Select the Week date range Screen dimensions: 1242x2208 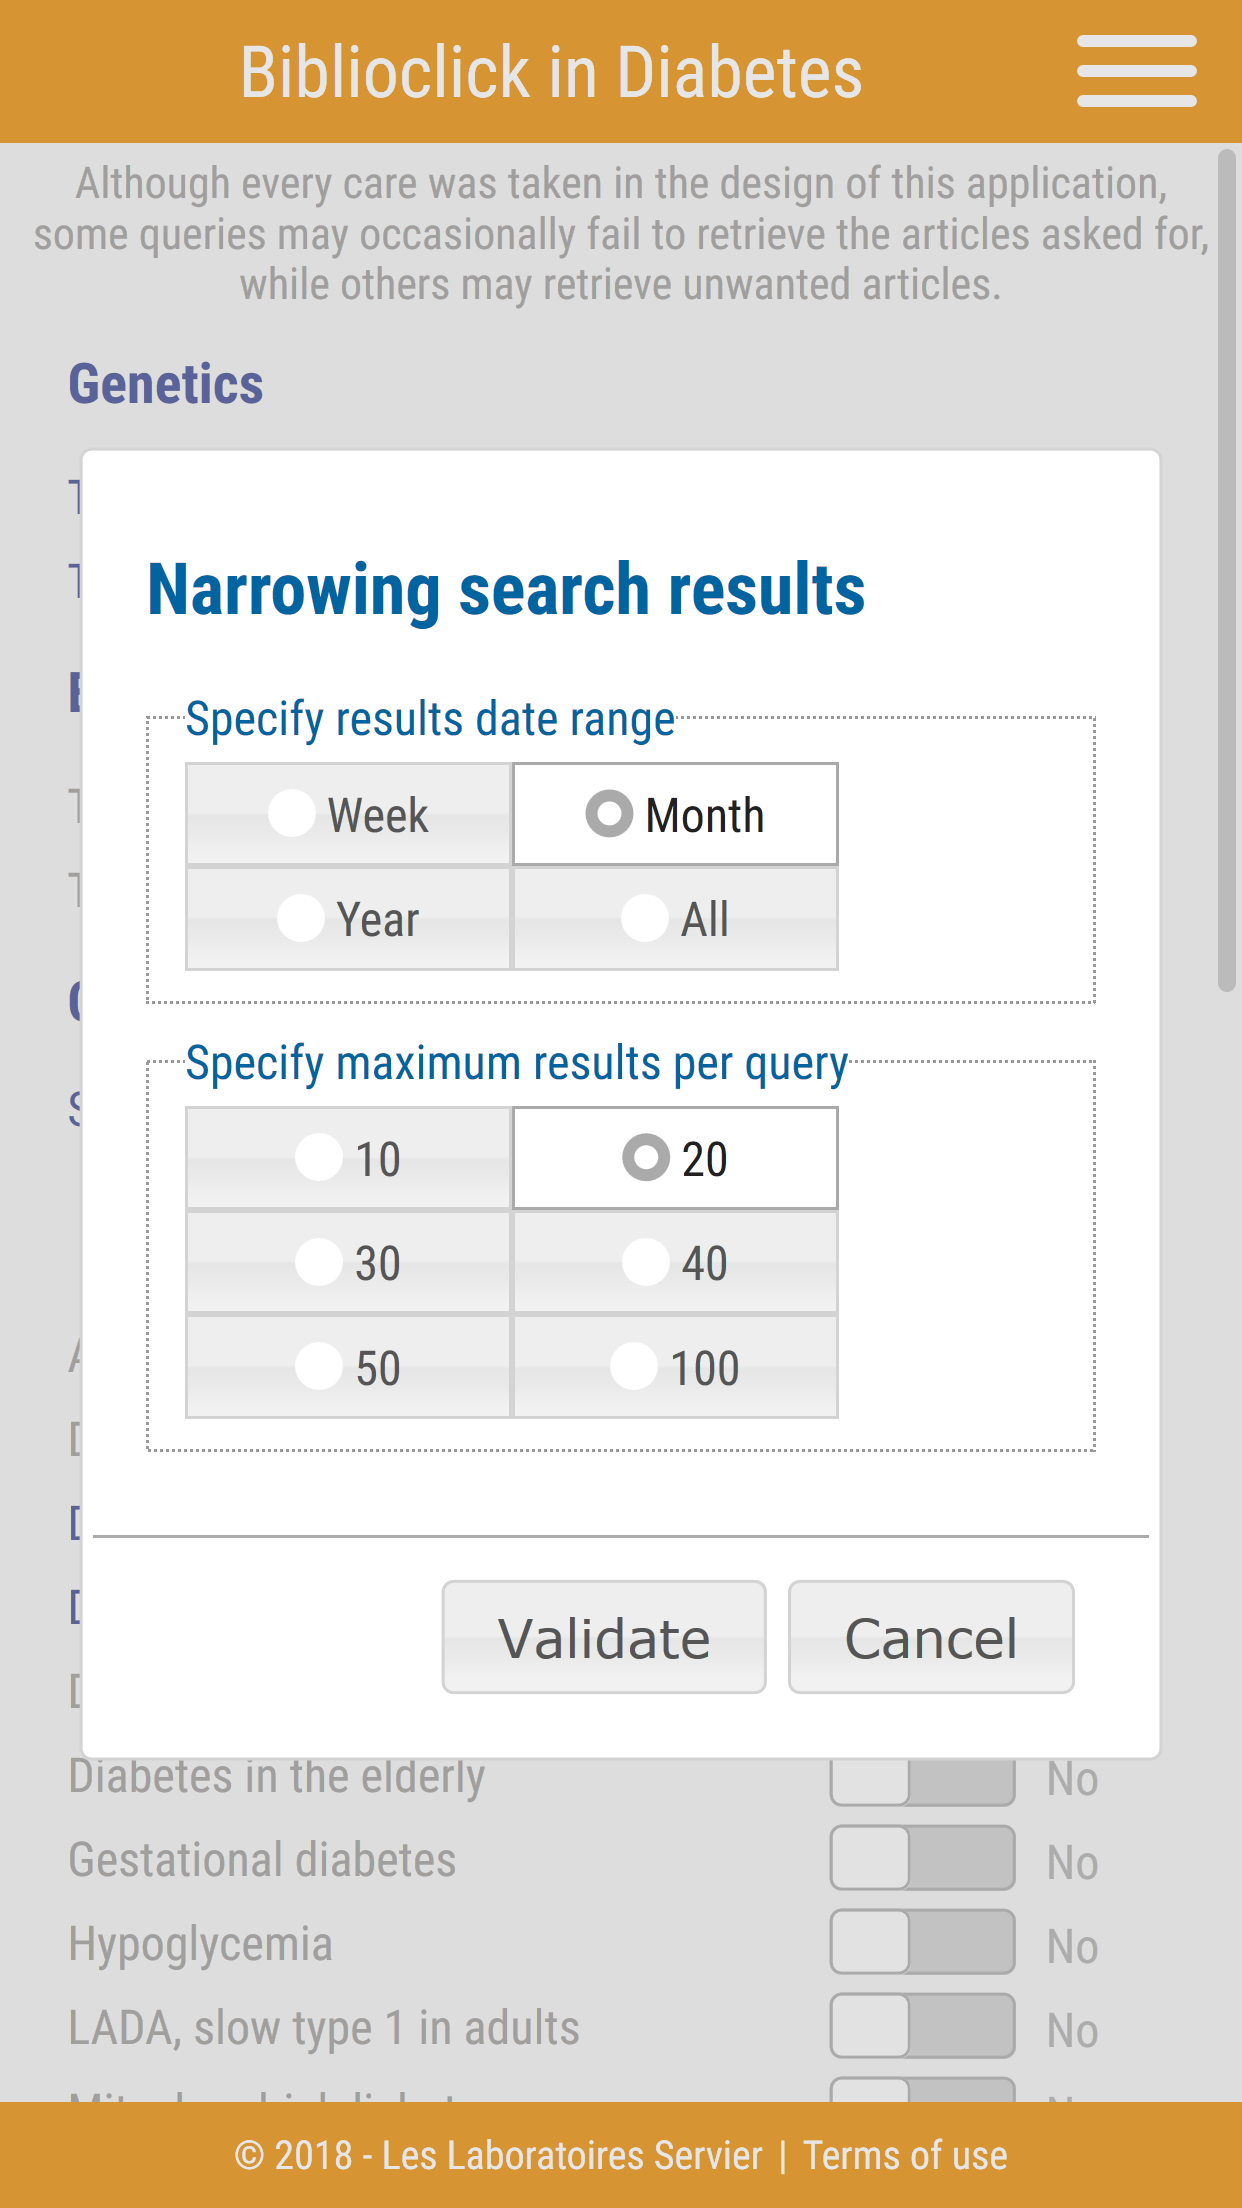pos(347,814)
